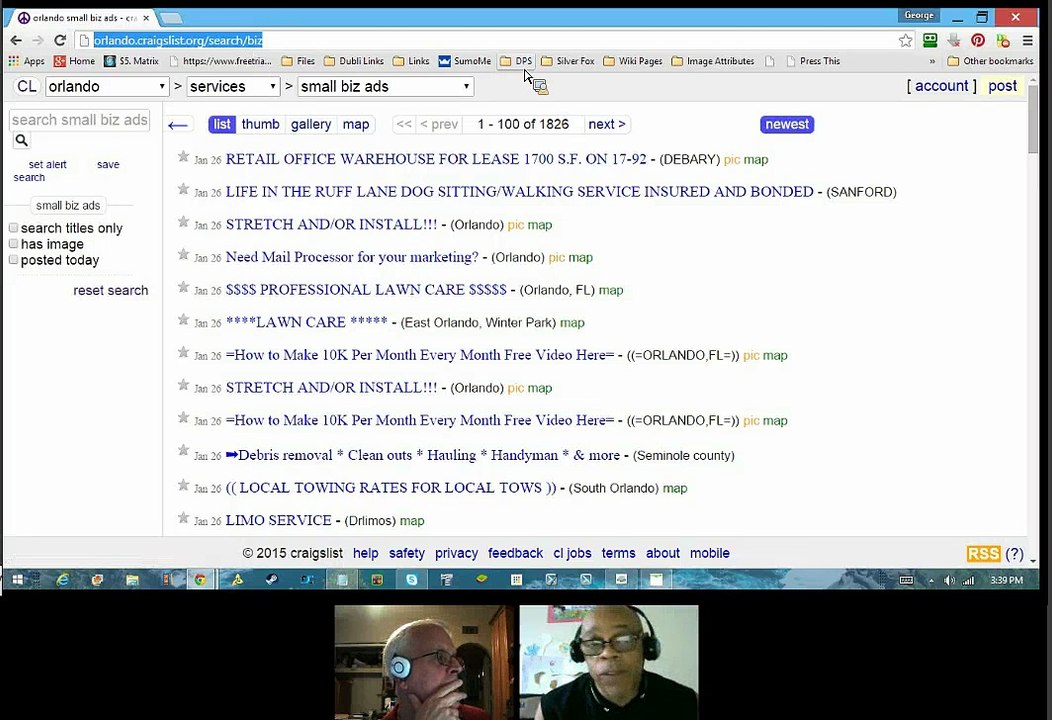This screenshot has height=720, width=1052.
Task: Switch to map view tab
Action: 356,125
